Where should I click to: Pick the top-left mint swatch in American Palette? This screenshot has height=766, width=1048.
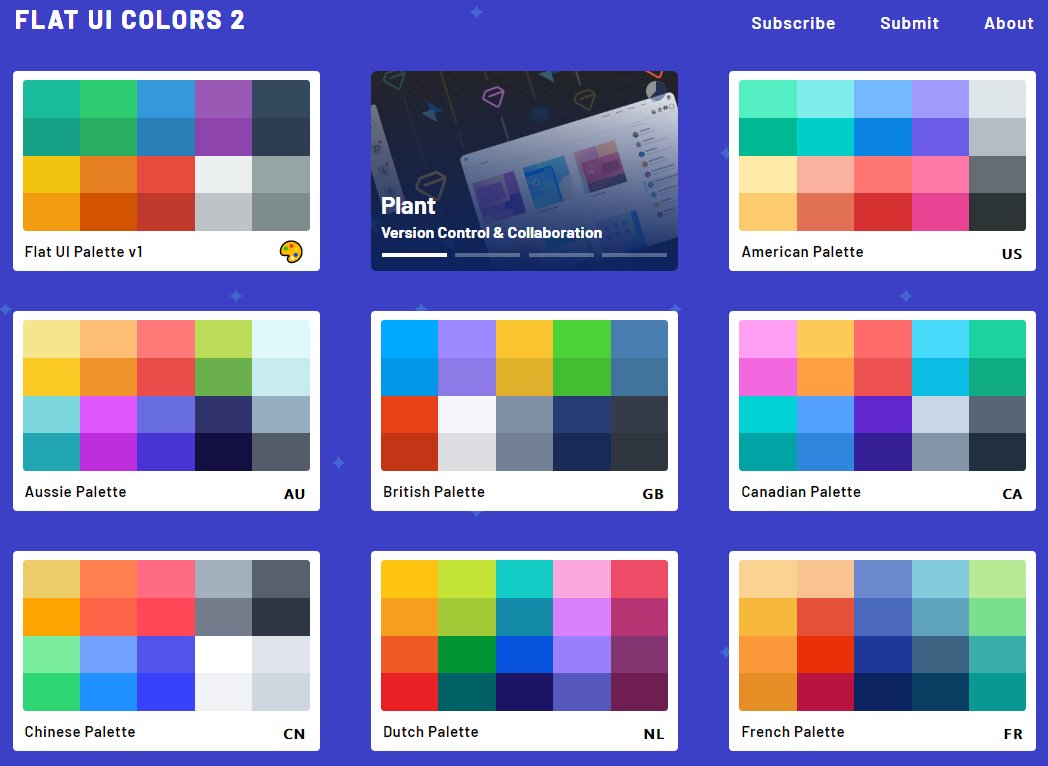tap(767, 99)
